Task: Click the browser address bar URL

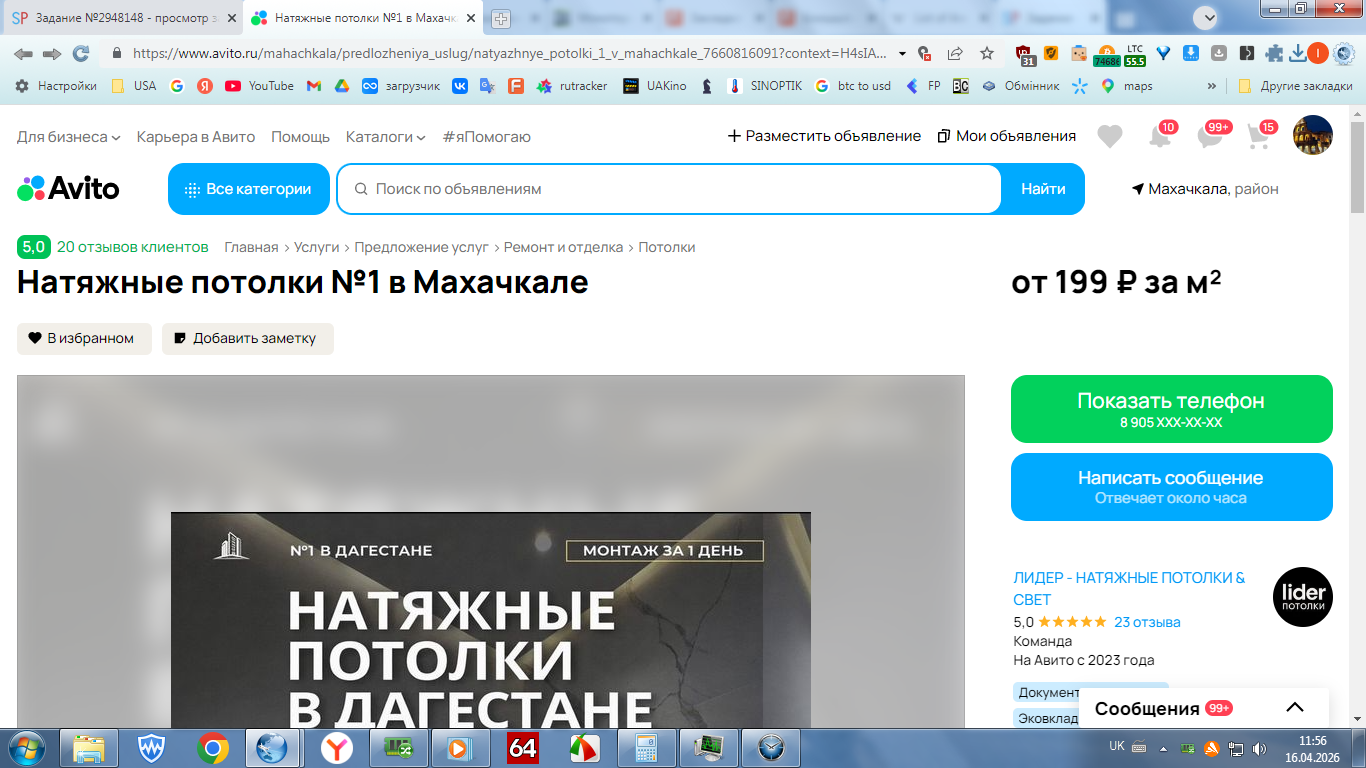Action: coord(510,54)
